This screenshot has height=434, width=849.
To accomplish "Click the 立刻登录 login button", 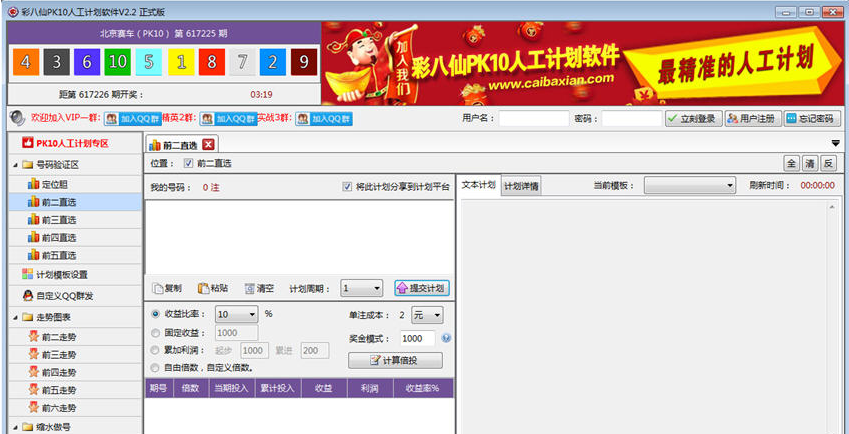I will point(694,119).
